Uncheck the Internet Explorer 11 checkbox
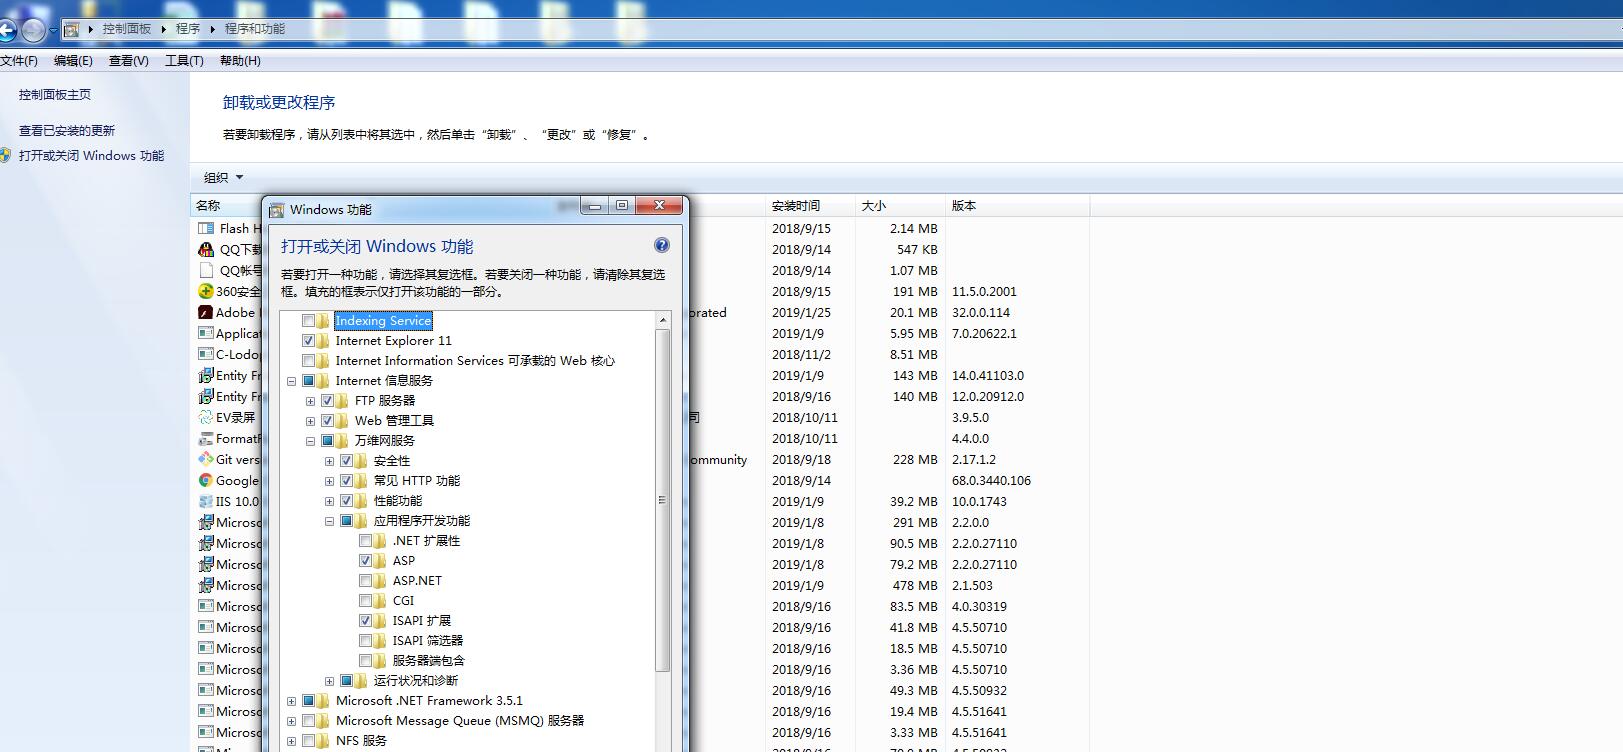 point(308,341)
